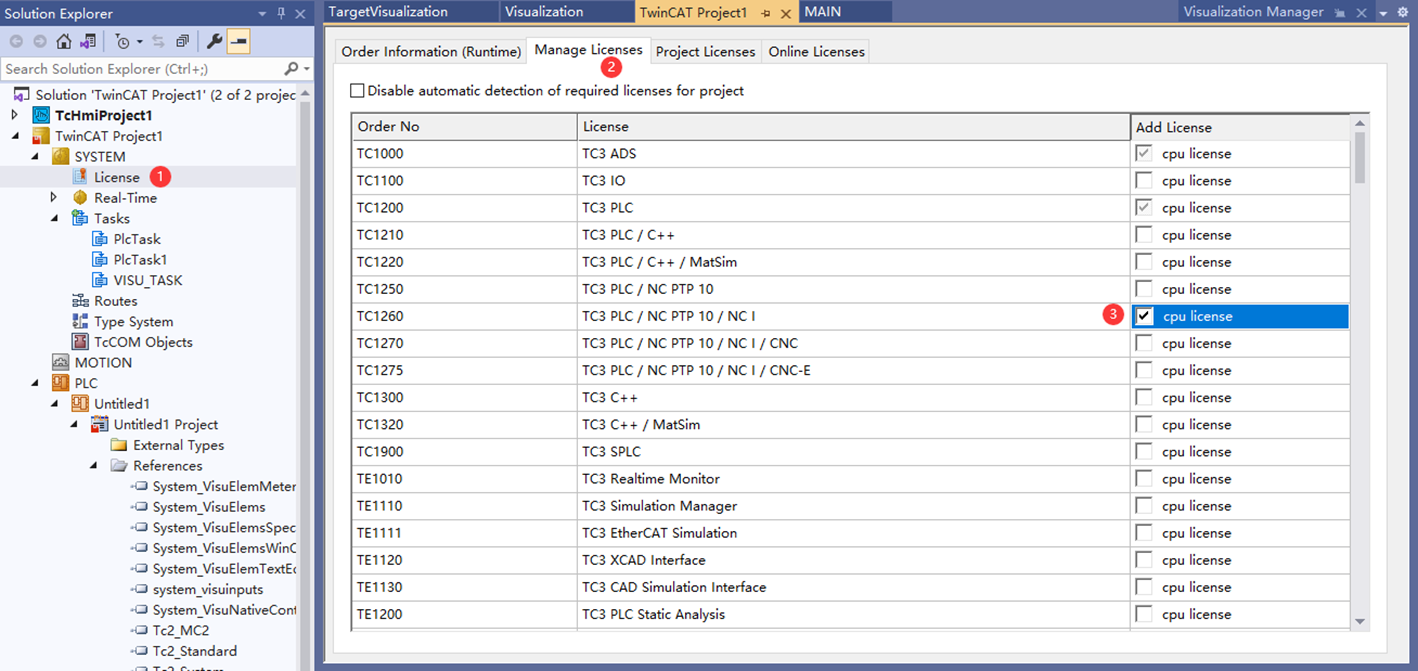
Task: Click the pin icon on TwinCAT Project1 tab
Action: coord(766,13)
